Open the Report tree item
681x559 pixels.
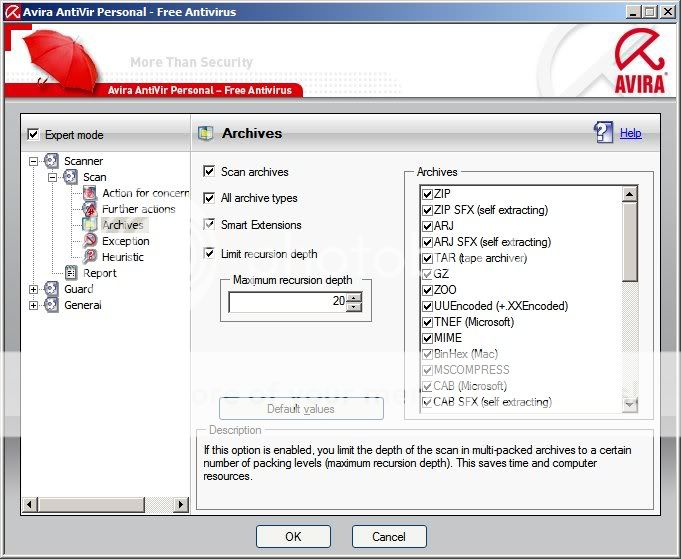(99, 273)
